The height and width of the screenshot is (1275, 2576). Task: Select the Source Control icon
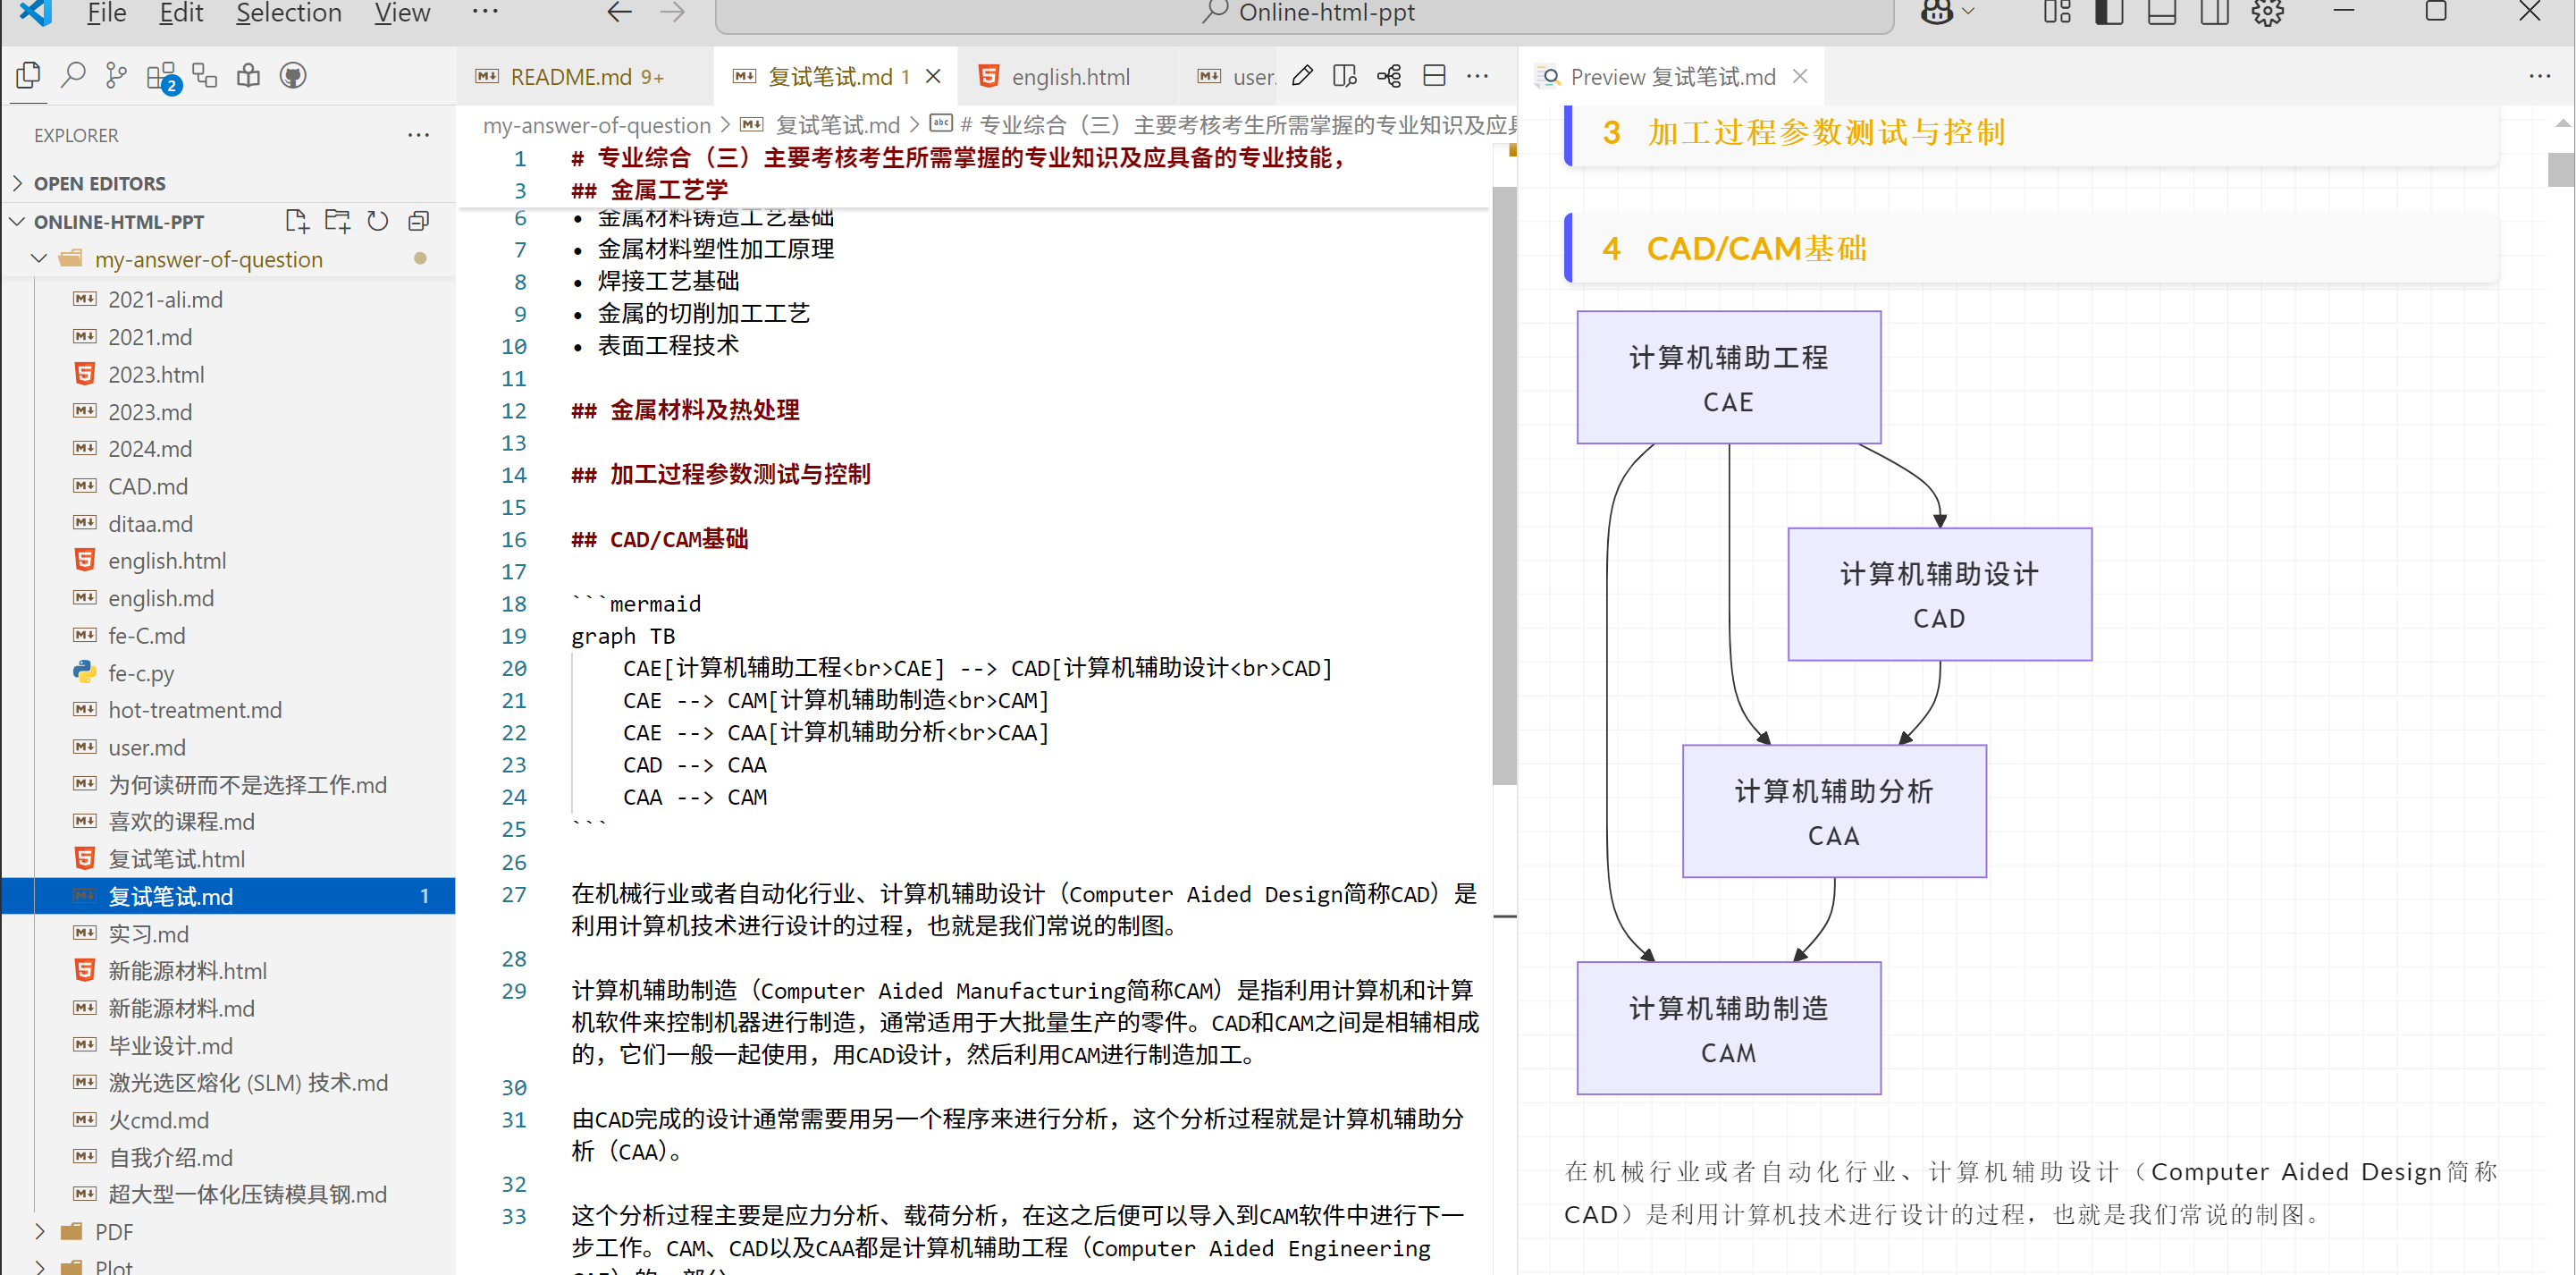click(116, 75)
